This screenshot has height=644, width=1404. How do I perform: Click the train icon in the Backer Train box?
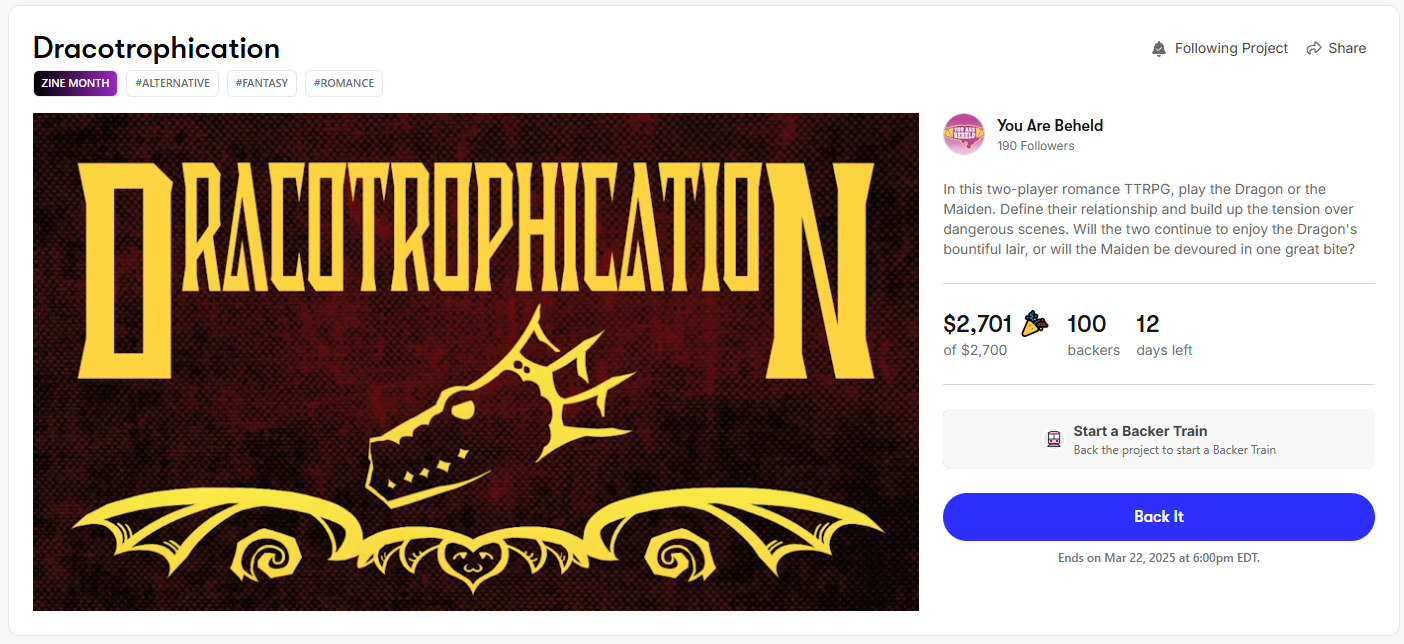click(1054, 439)
